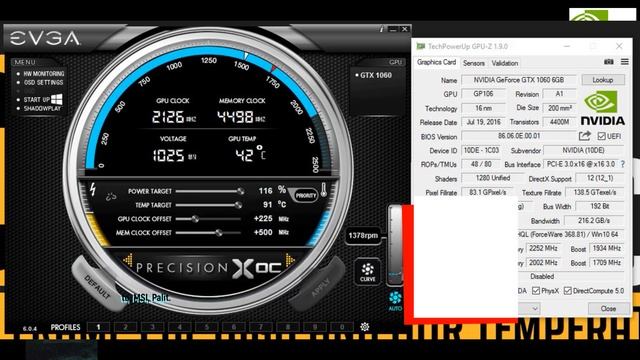
Task: Click the Bandwidth '216.2 GB/s' field
Action: (x=594, y=220)
